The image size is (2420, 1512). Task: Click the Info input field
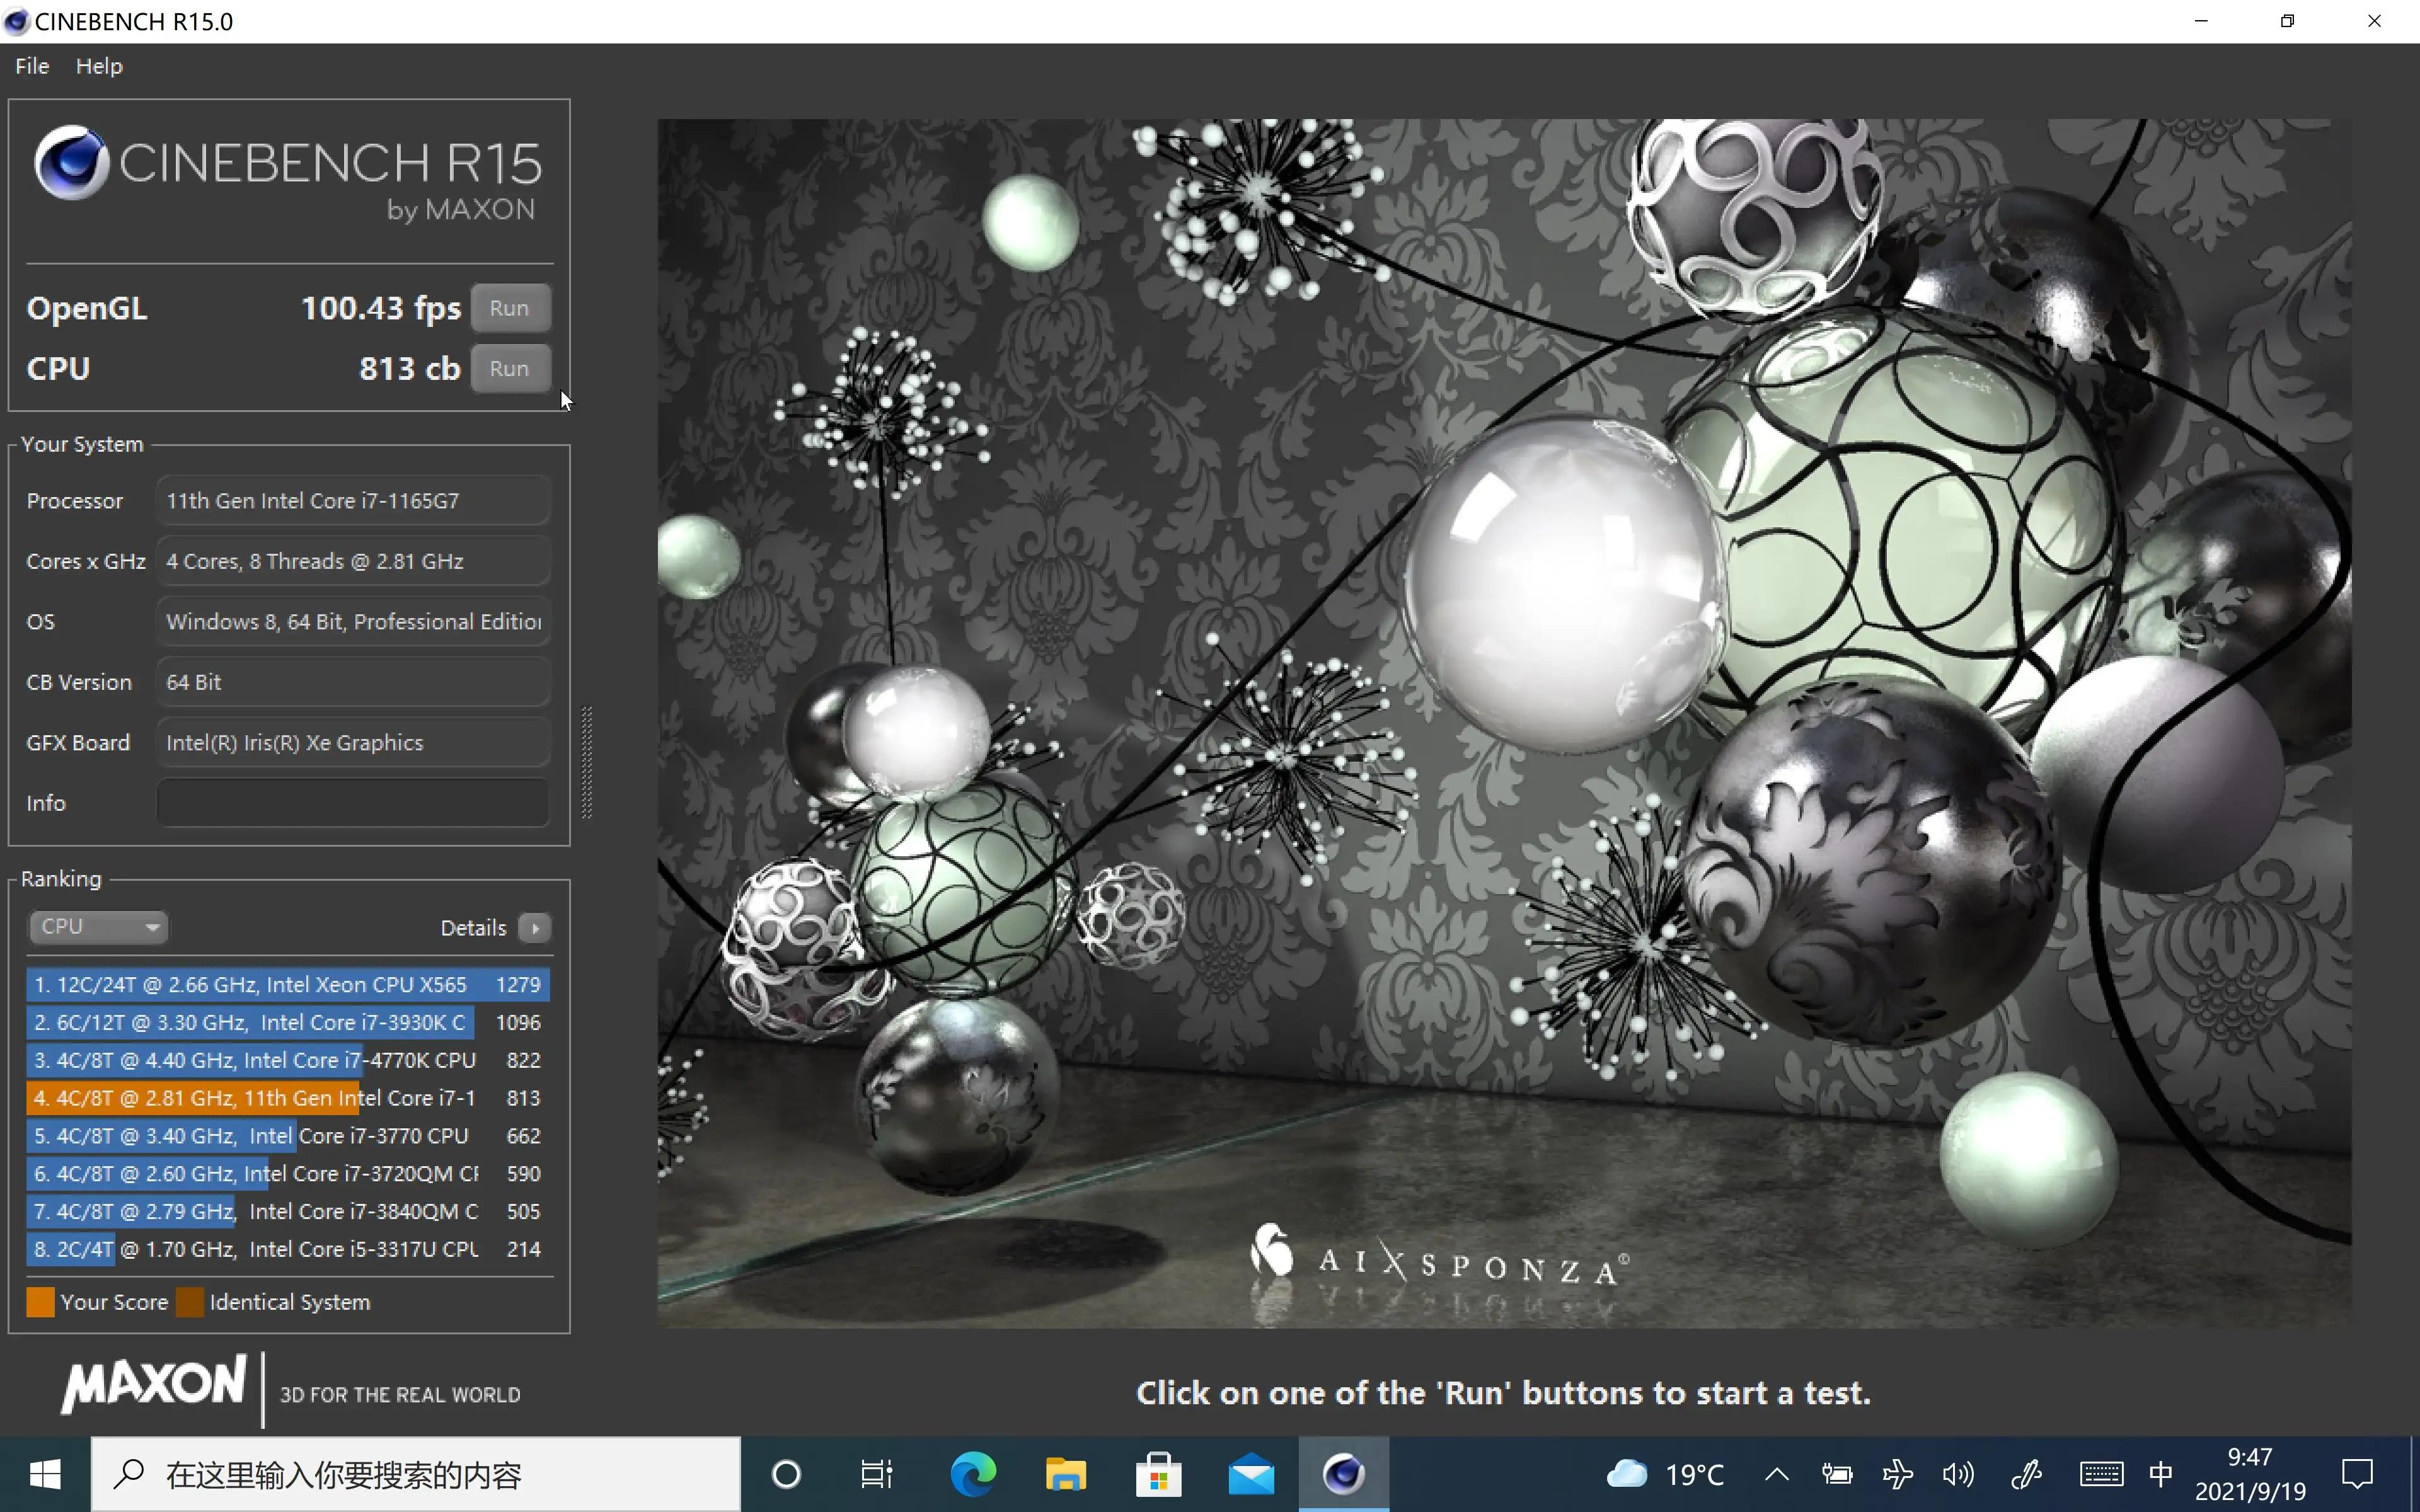352,803
